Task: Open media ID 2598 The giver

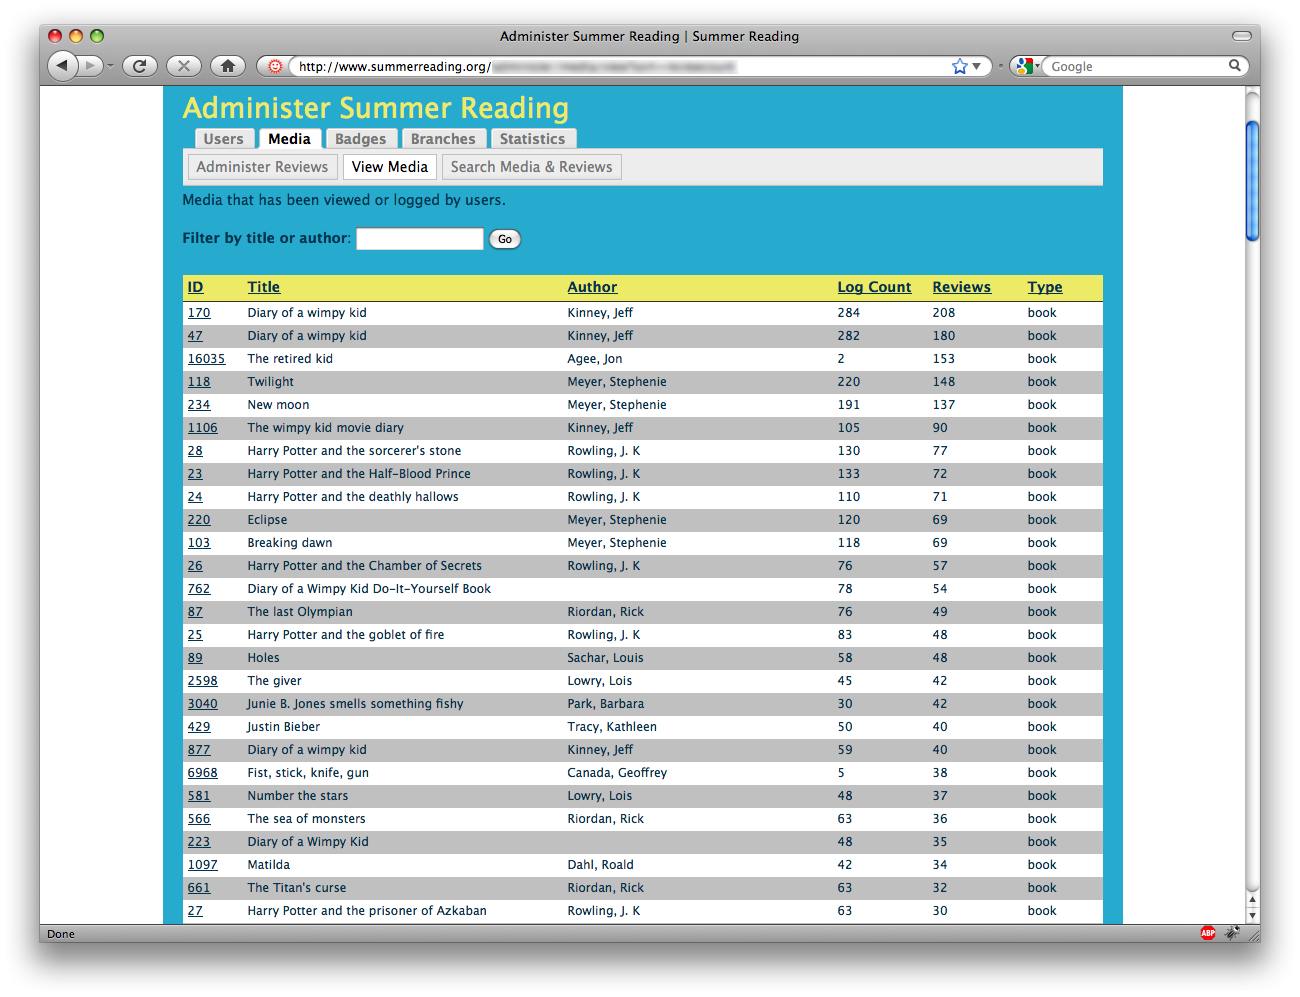Action: tap(202, 681)
